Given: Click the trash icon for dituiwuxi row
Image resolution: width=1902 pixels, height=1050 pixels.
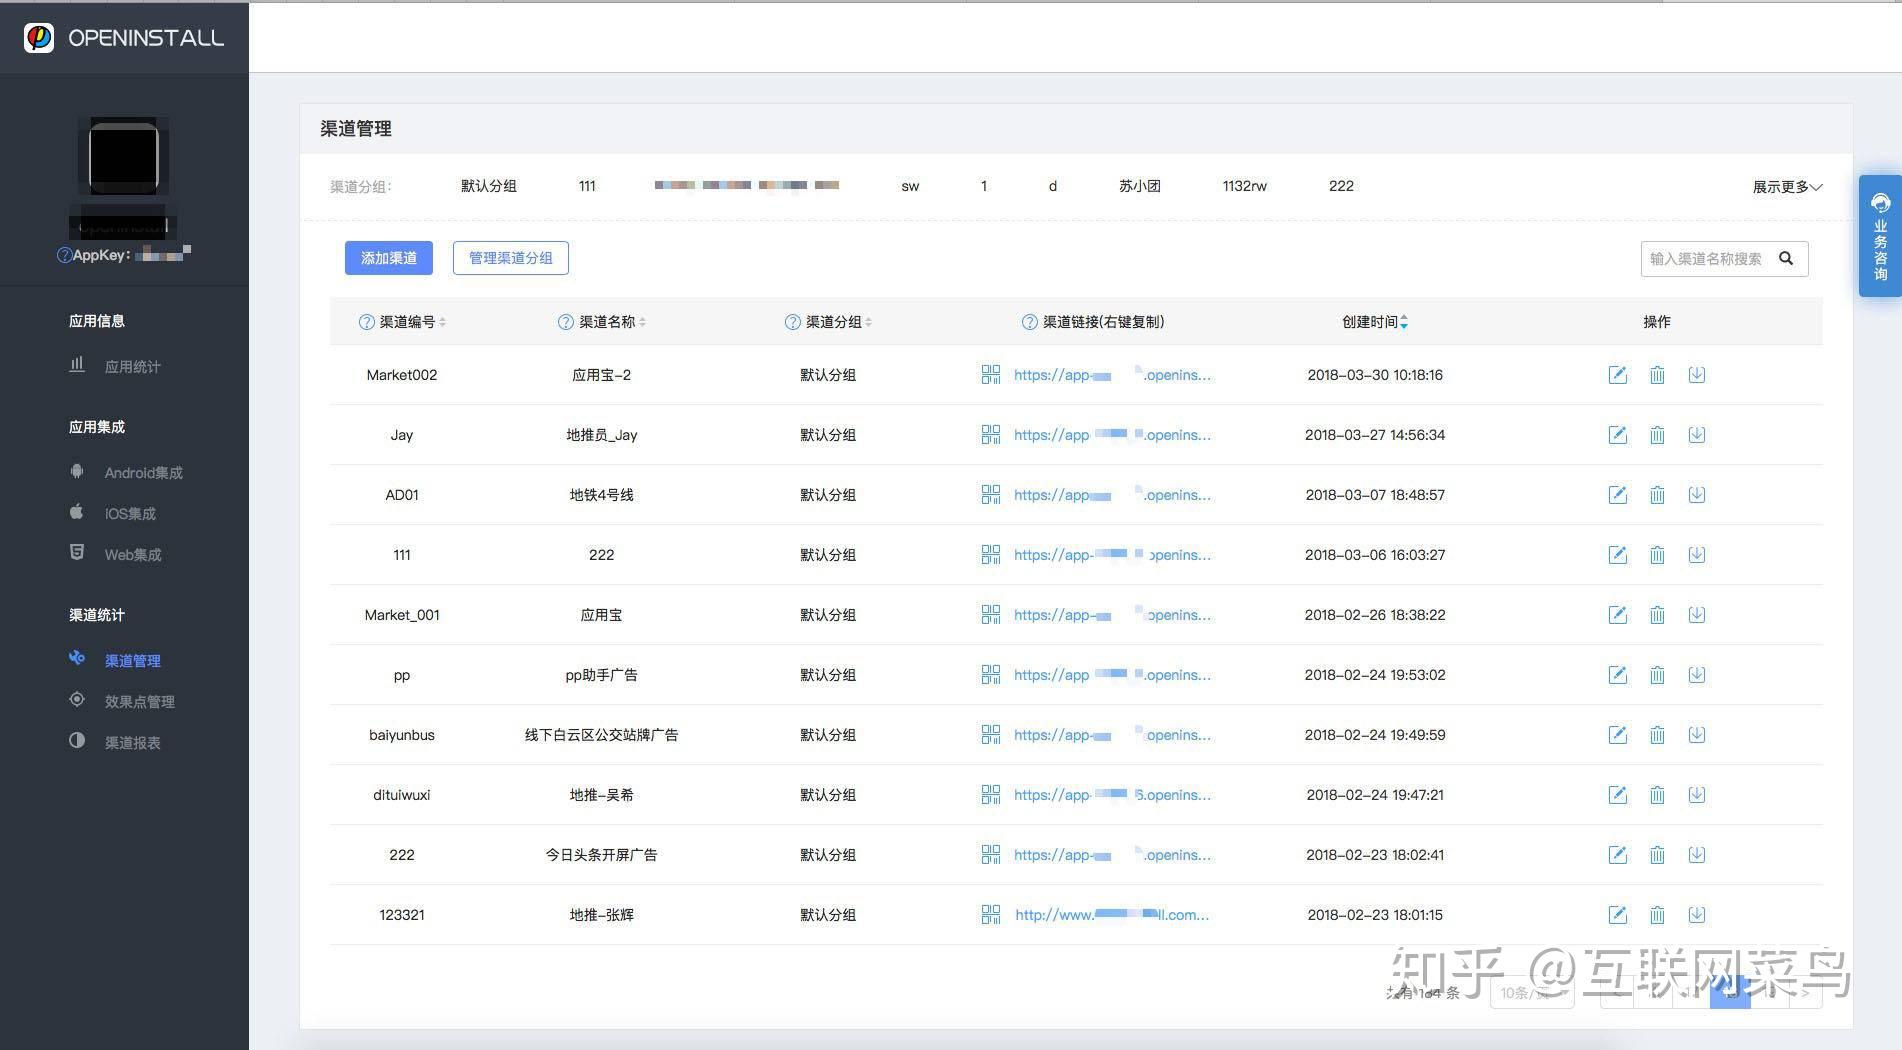Looking at the screenshot, I should 1657,795.
